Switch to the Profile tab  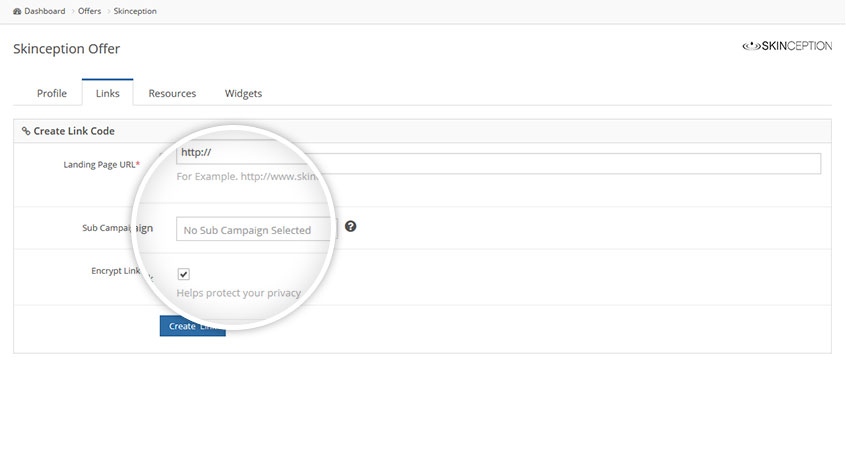click(x=52, y=94)
